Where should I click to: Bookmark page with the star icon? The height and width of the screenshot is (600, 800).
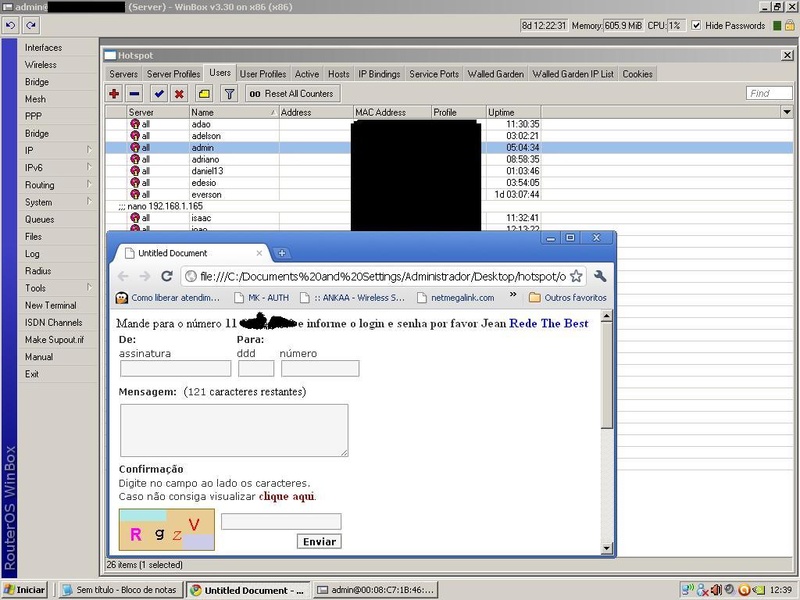coord(576,276)
